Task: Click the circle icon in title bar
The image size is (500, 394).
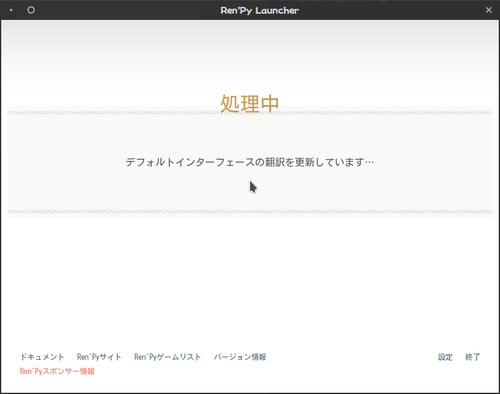Action: [x=31, y=10]
